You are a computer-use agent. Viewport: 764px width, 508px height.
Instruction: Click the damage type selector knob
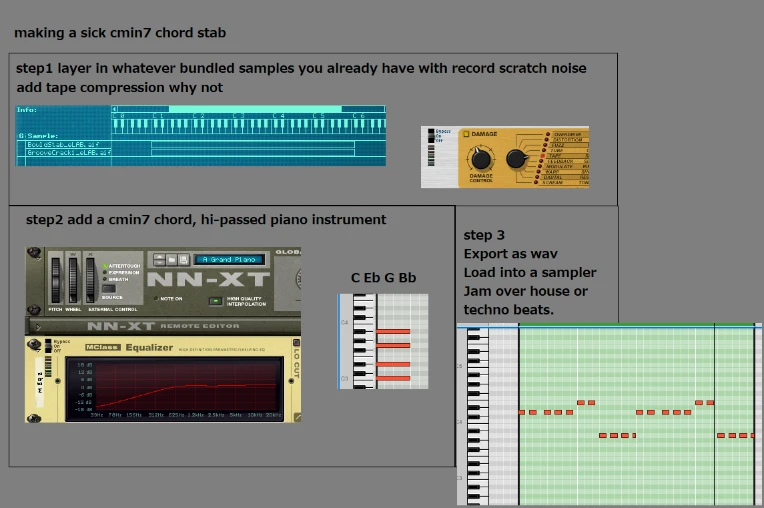516,158
